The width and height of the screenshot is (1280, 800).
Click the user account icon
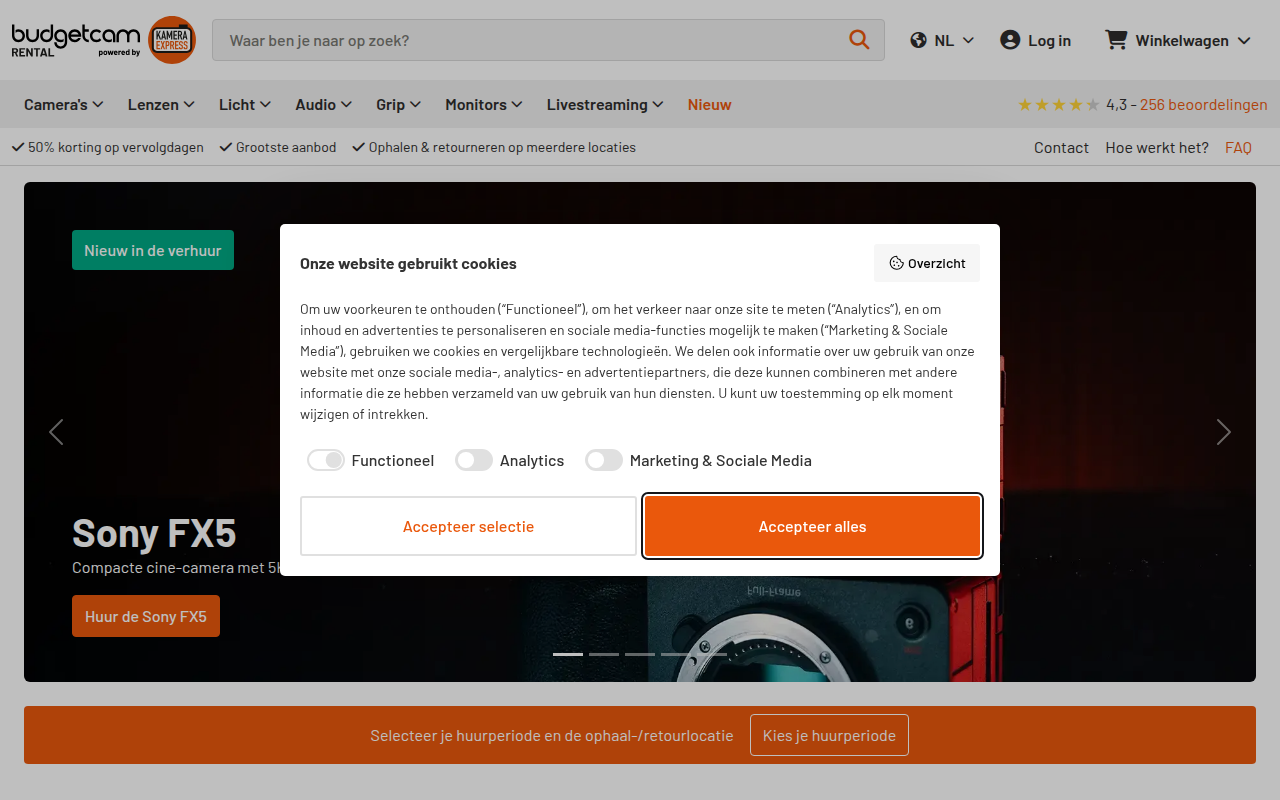pos(1010,40)
